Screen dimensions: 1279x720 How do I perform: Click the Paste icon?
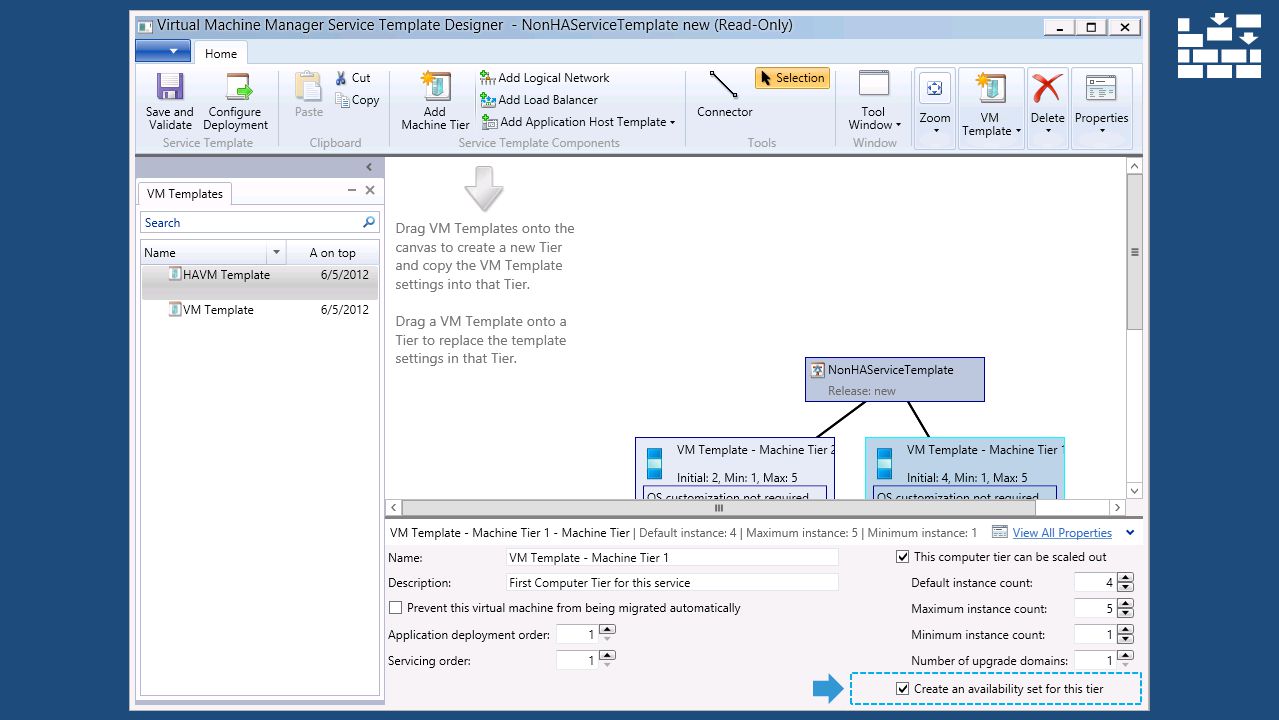(309, 87)
